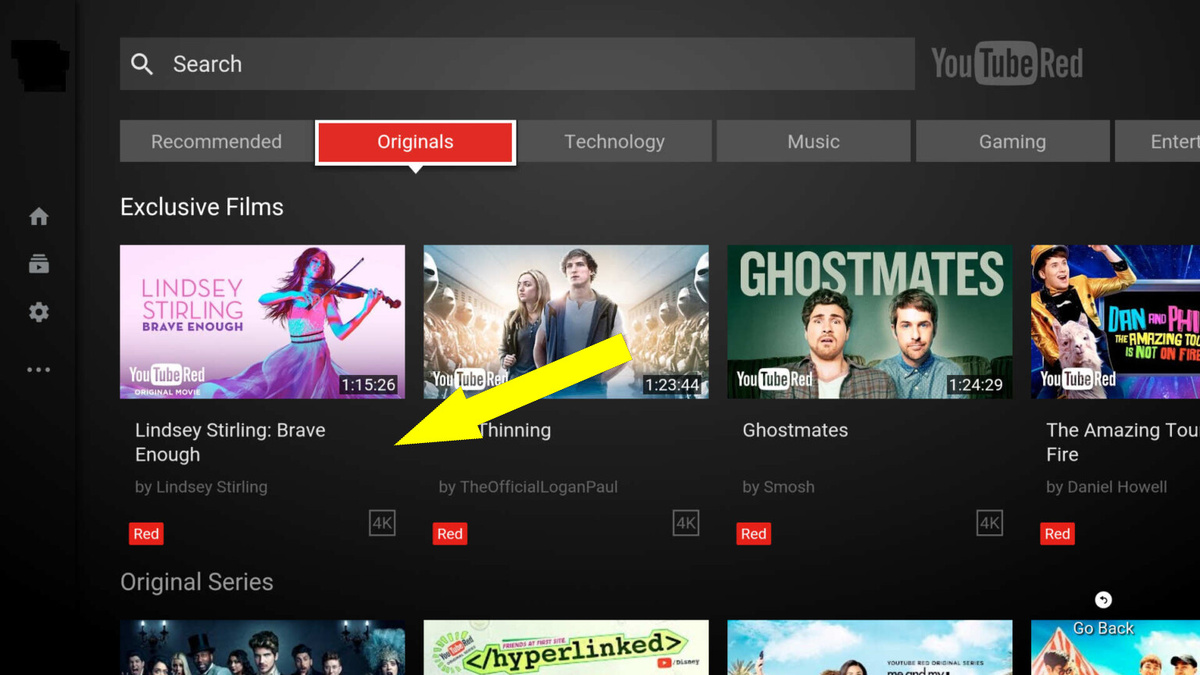Open the three-dot more menu in sidebar
The height and width of the screenshot is (675, 1200).
(x=39, y=370)
